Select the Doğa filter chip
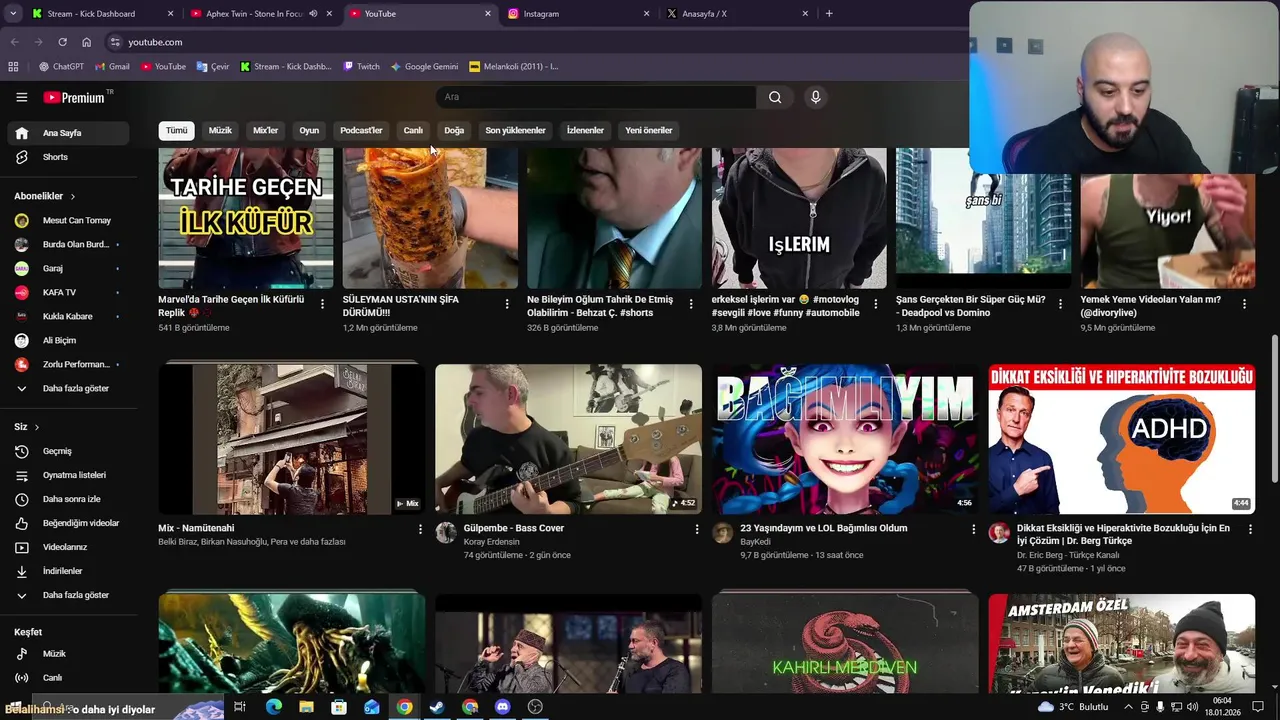The image size is (1280, 720). tap(454, 130)
